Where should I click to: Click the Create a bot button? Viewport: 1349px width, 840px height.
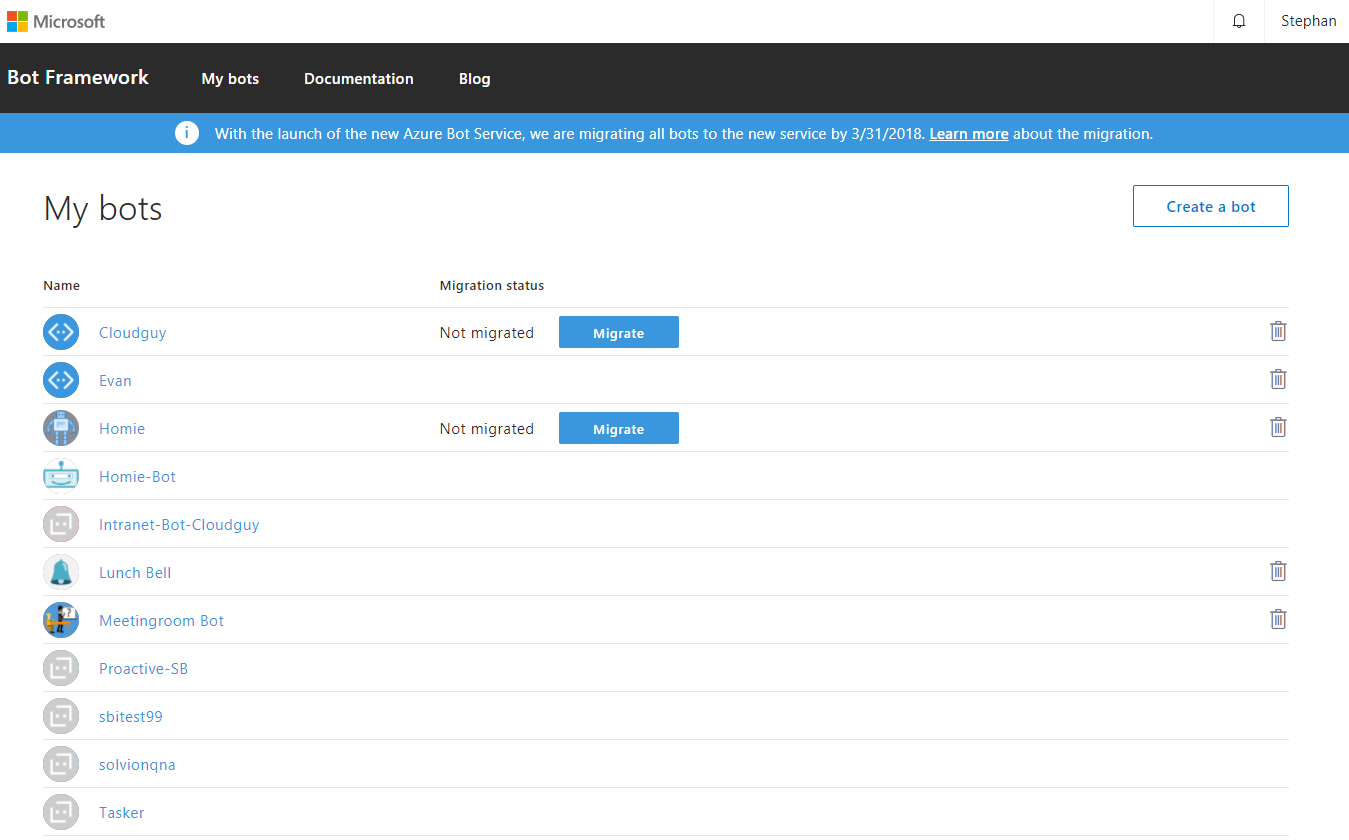point(1211,206)
